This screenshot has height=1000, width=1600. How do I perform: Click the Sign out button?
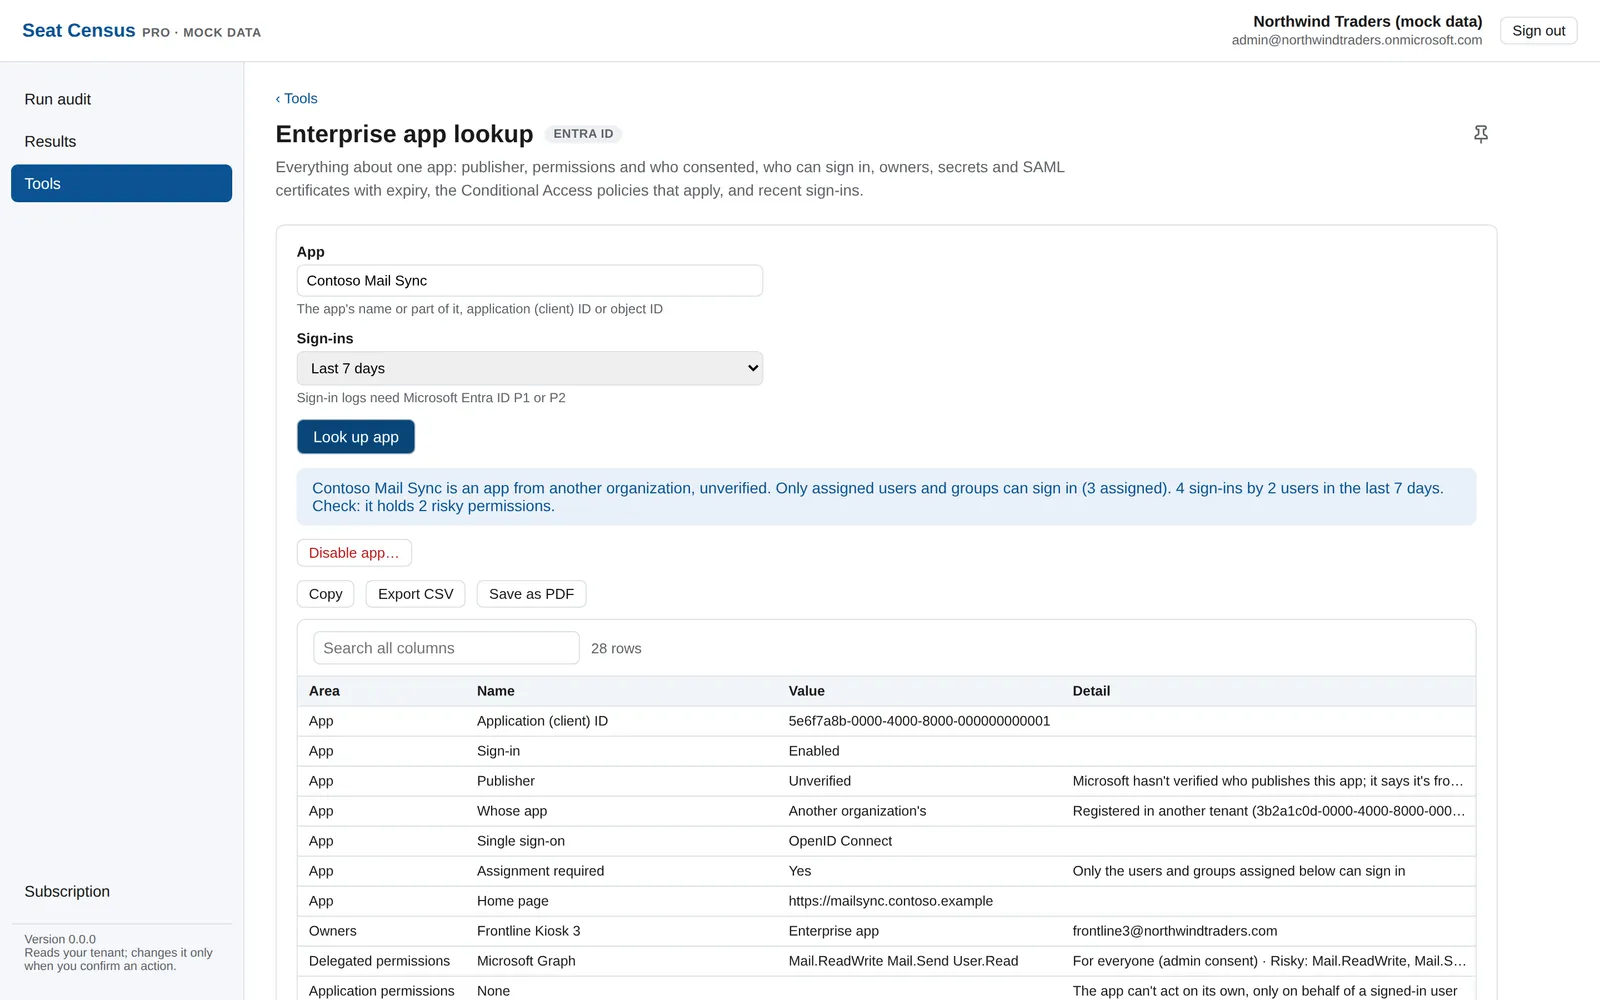pyautogui.click(x=1538, y=31)
